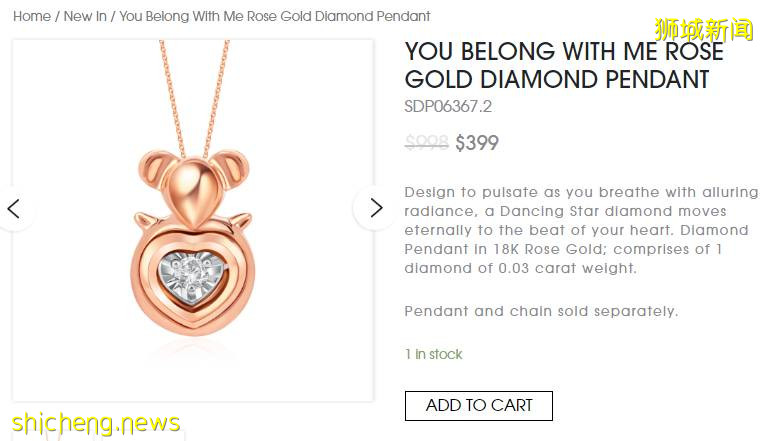Click the 'Pendant and chain sold separately' note

click(x=541, y=311)
